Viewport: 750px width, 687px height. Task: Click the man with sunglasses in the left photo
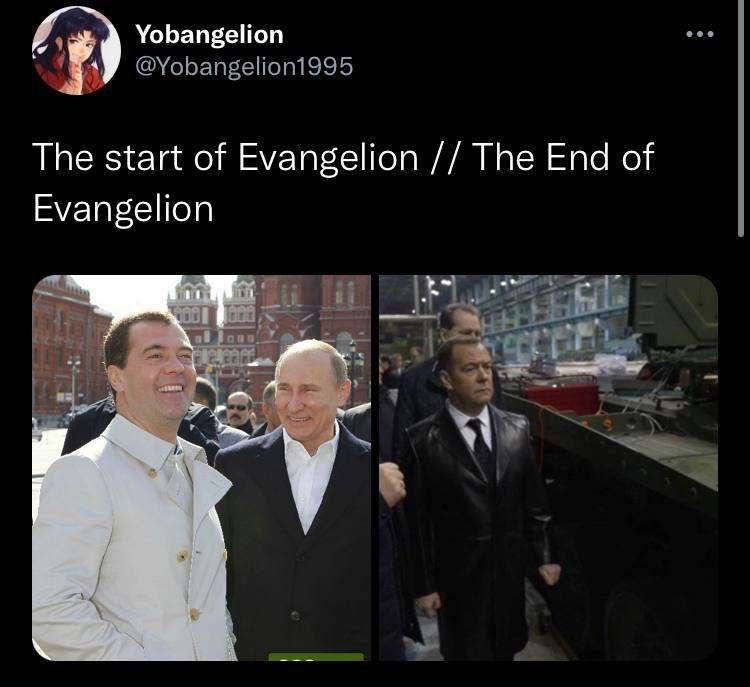(x=240, y=410)
